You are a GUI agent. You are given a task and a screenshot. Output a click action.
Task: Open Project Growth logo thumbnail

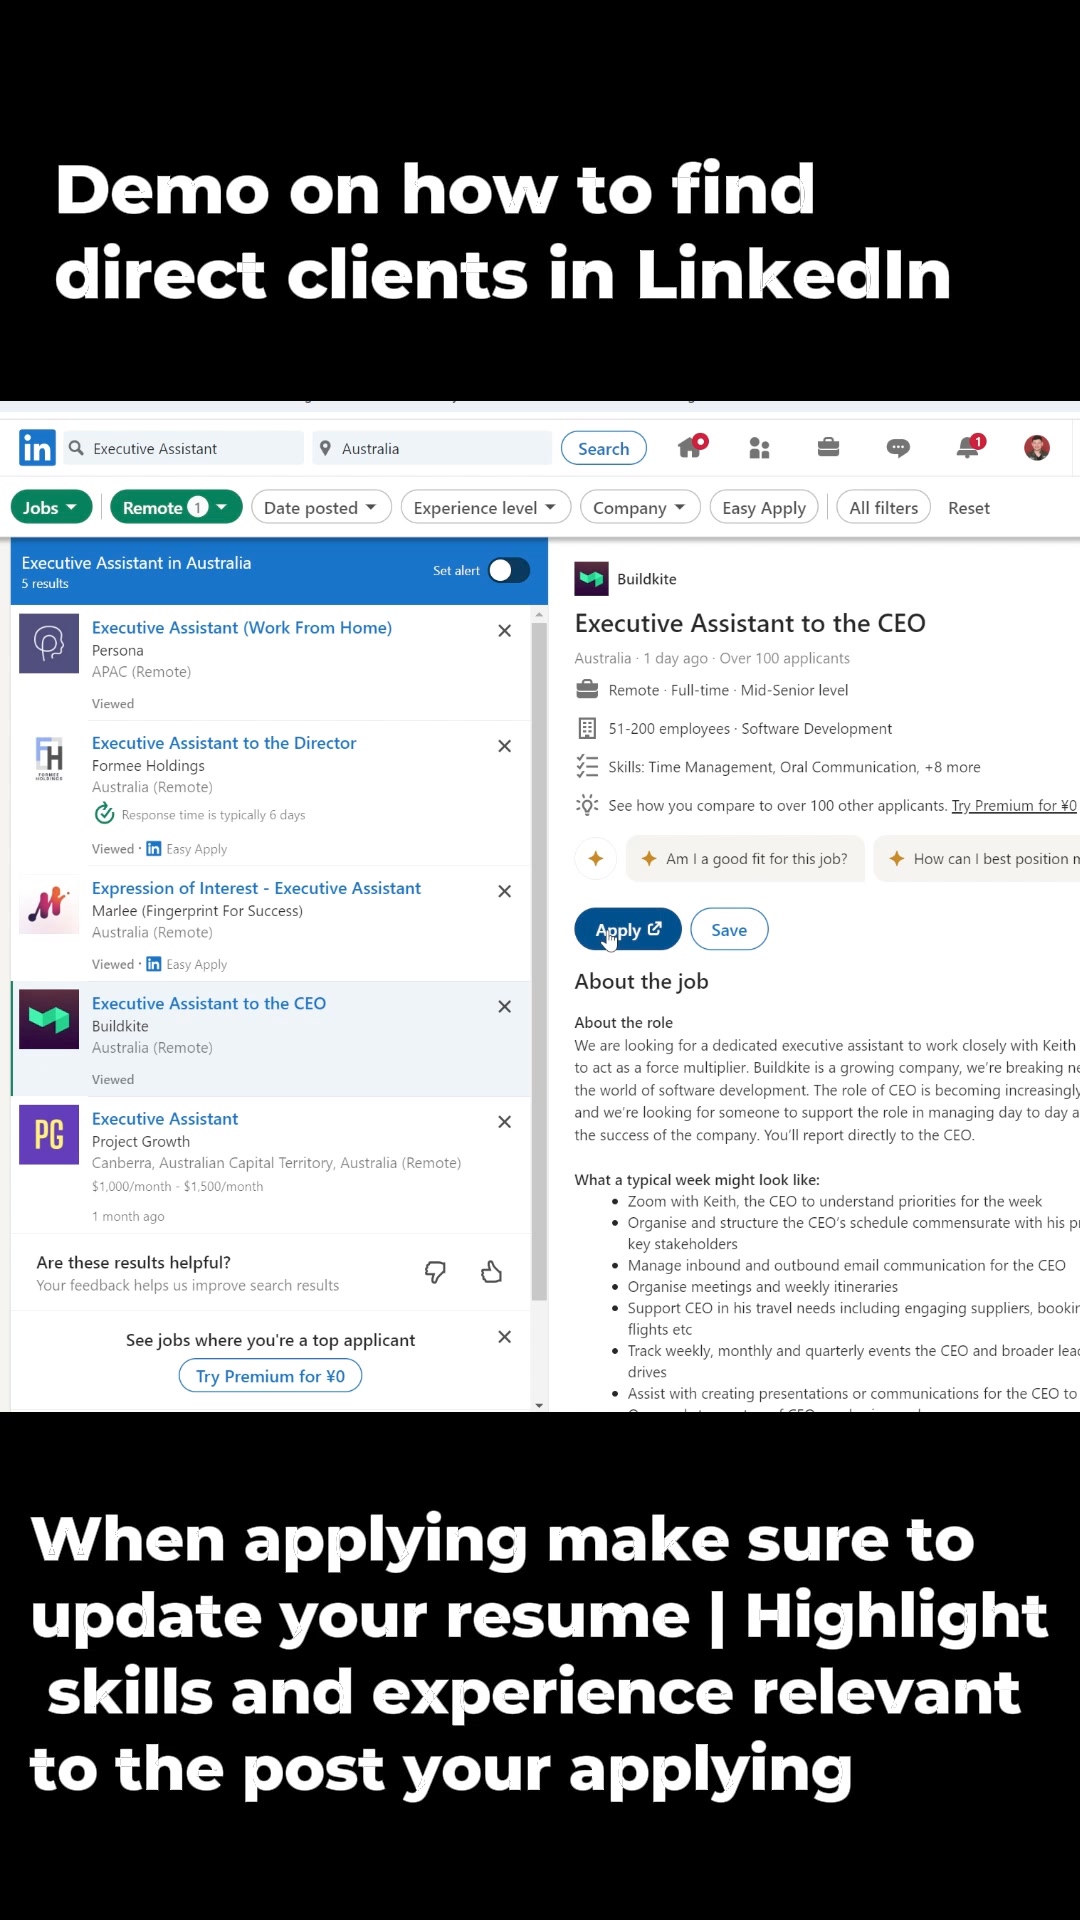coord(49,1135)
